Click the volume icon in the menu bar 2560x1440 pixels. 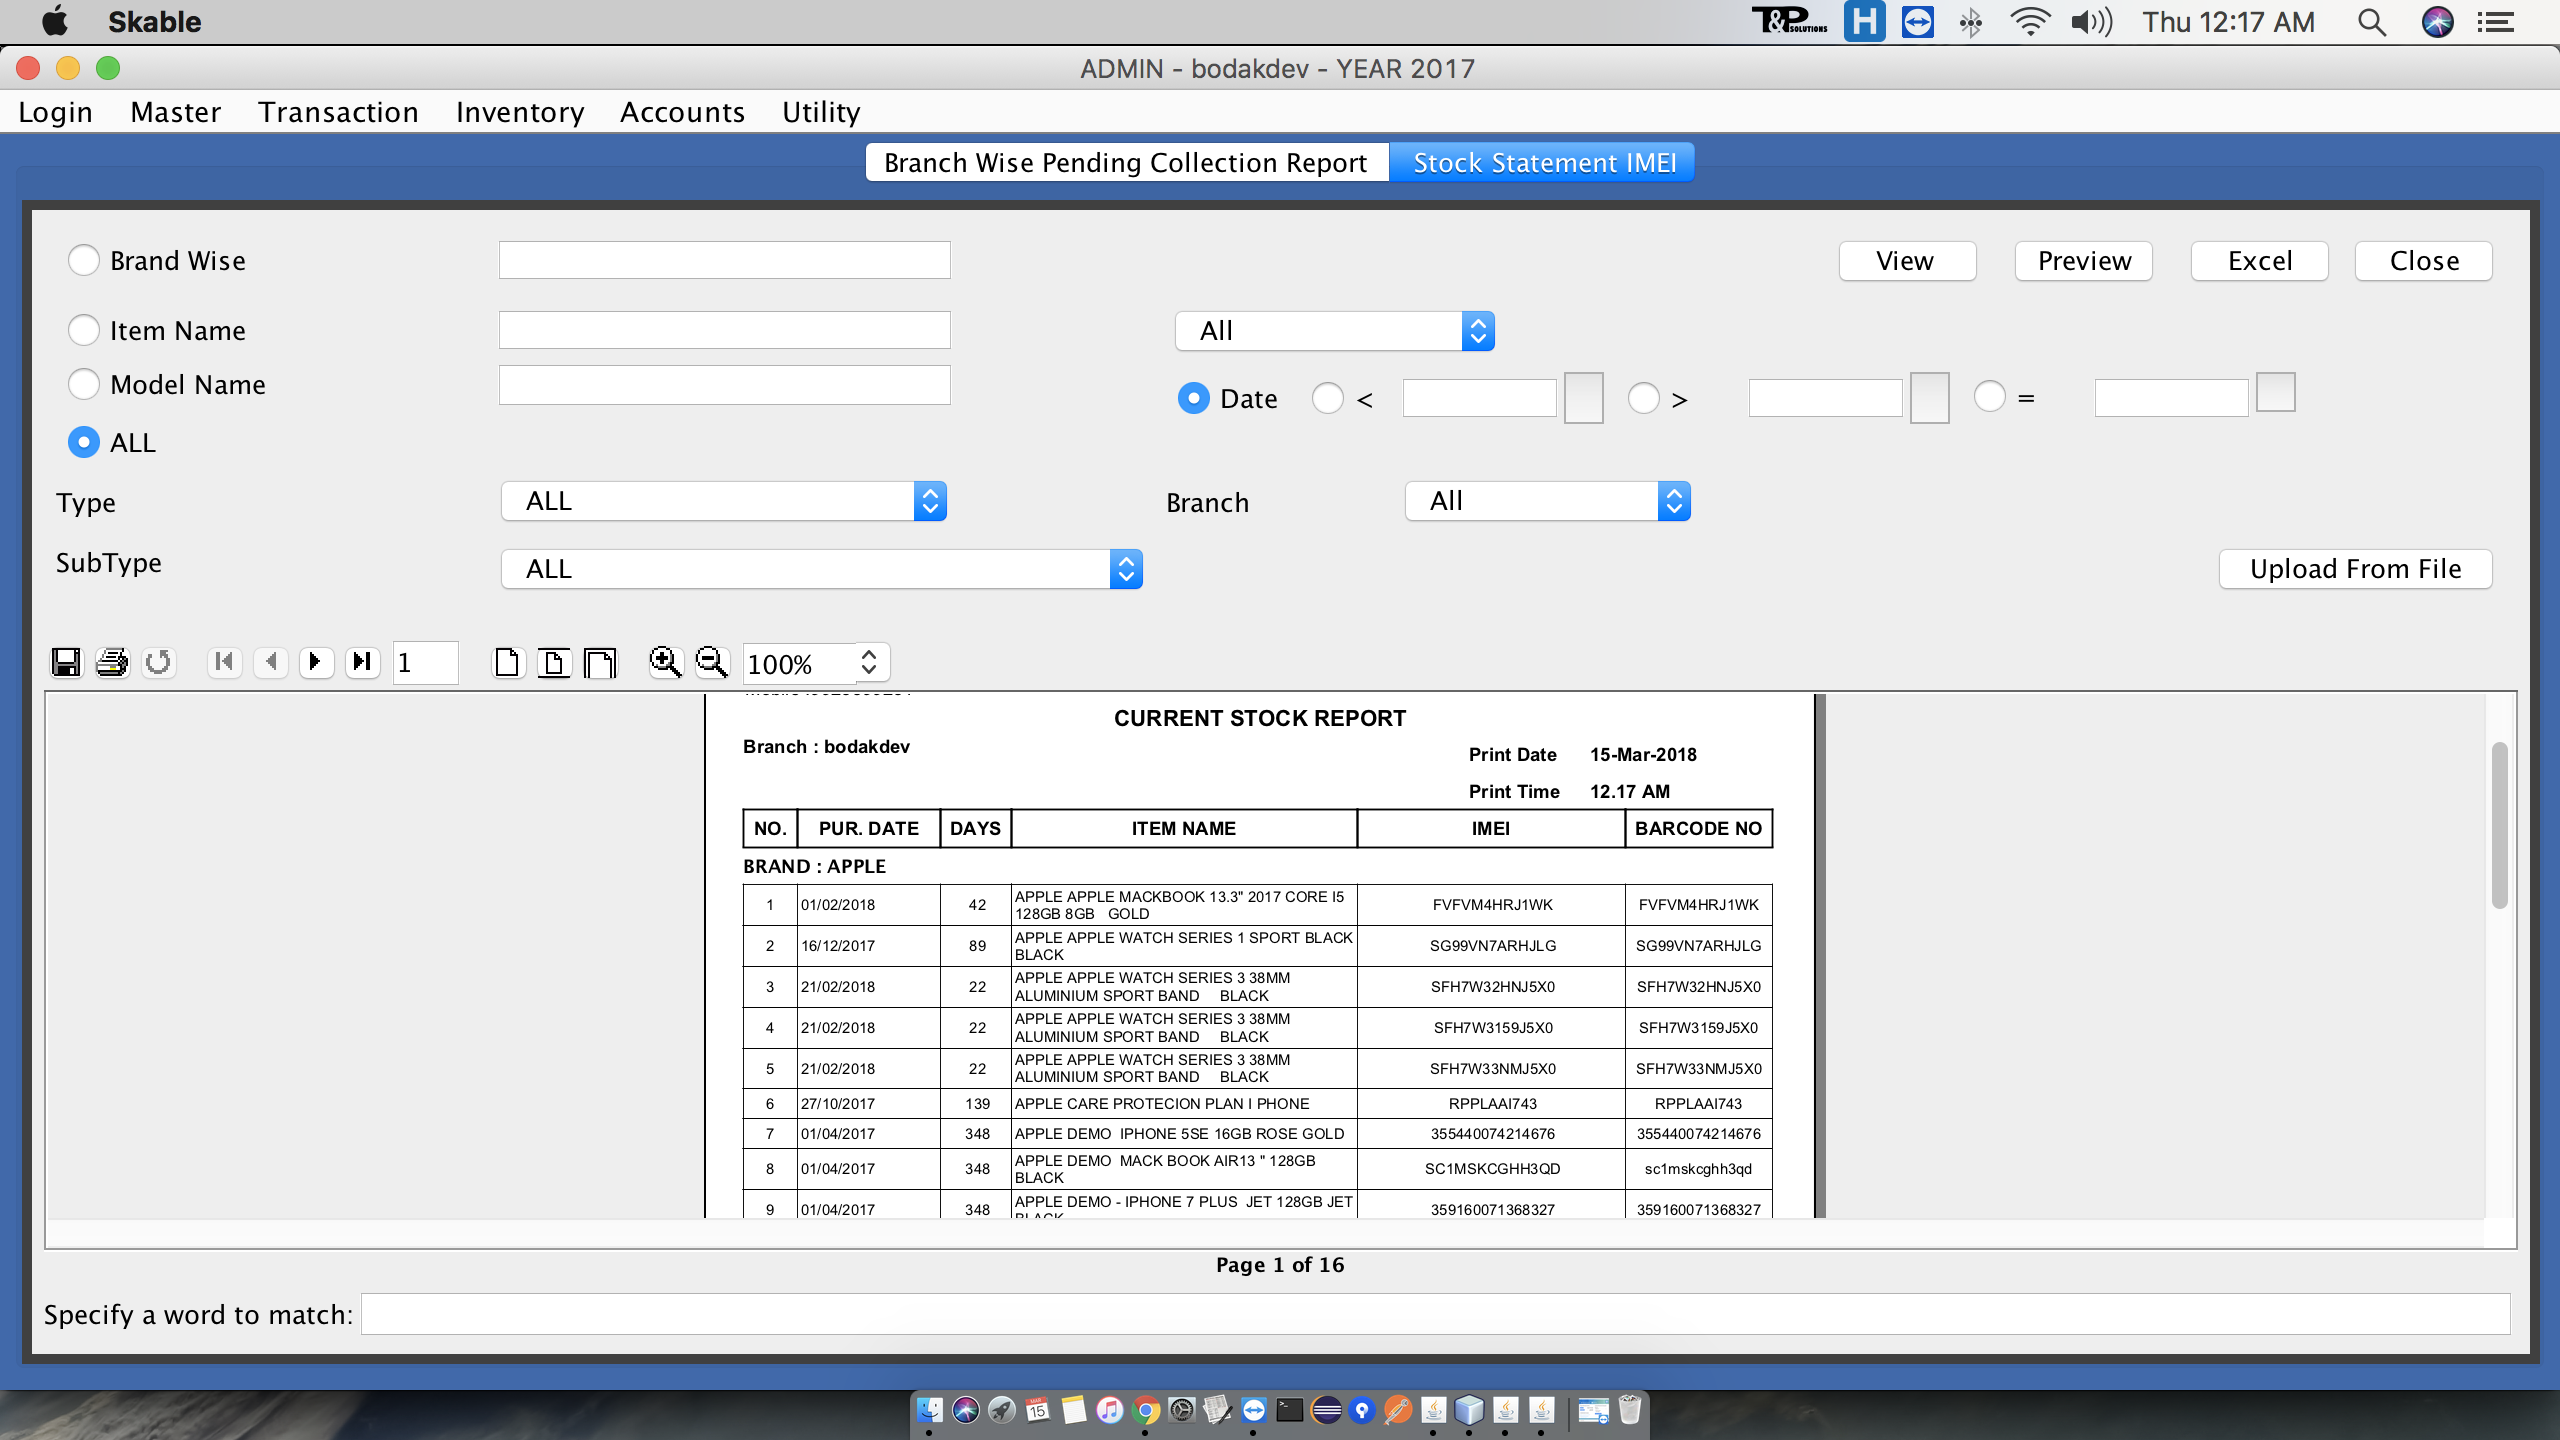[2092, 22]
